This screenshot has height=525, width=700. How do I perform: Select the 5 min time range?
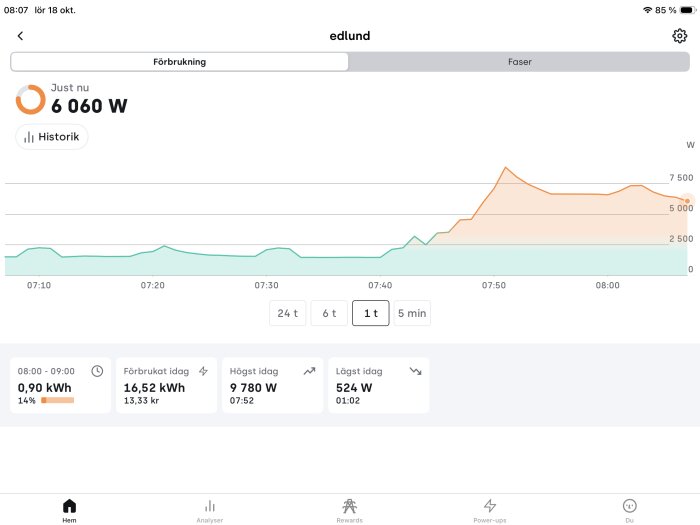[x=412, y=313]
